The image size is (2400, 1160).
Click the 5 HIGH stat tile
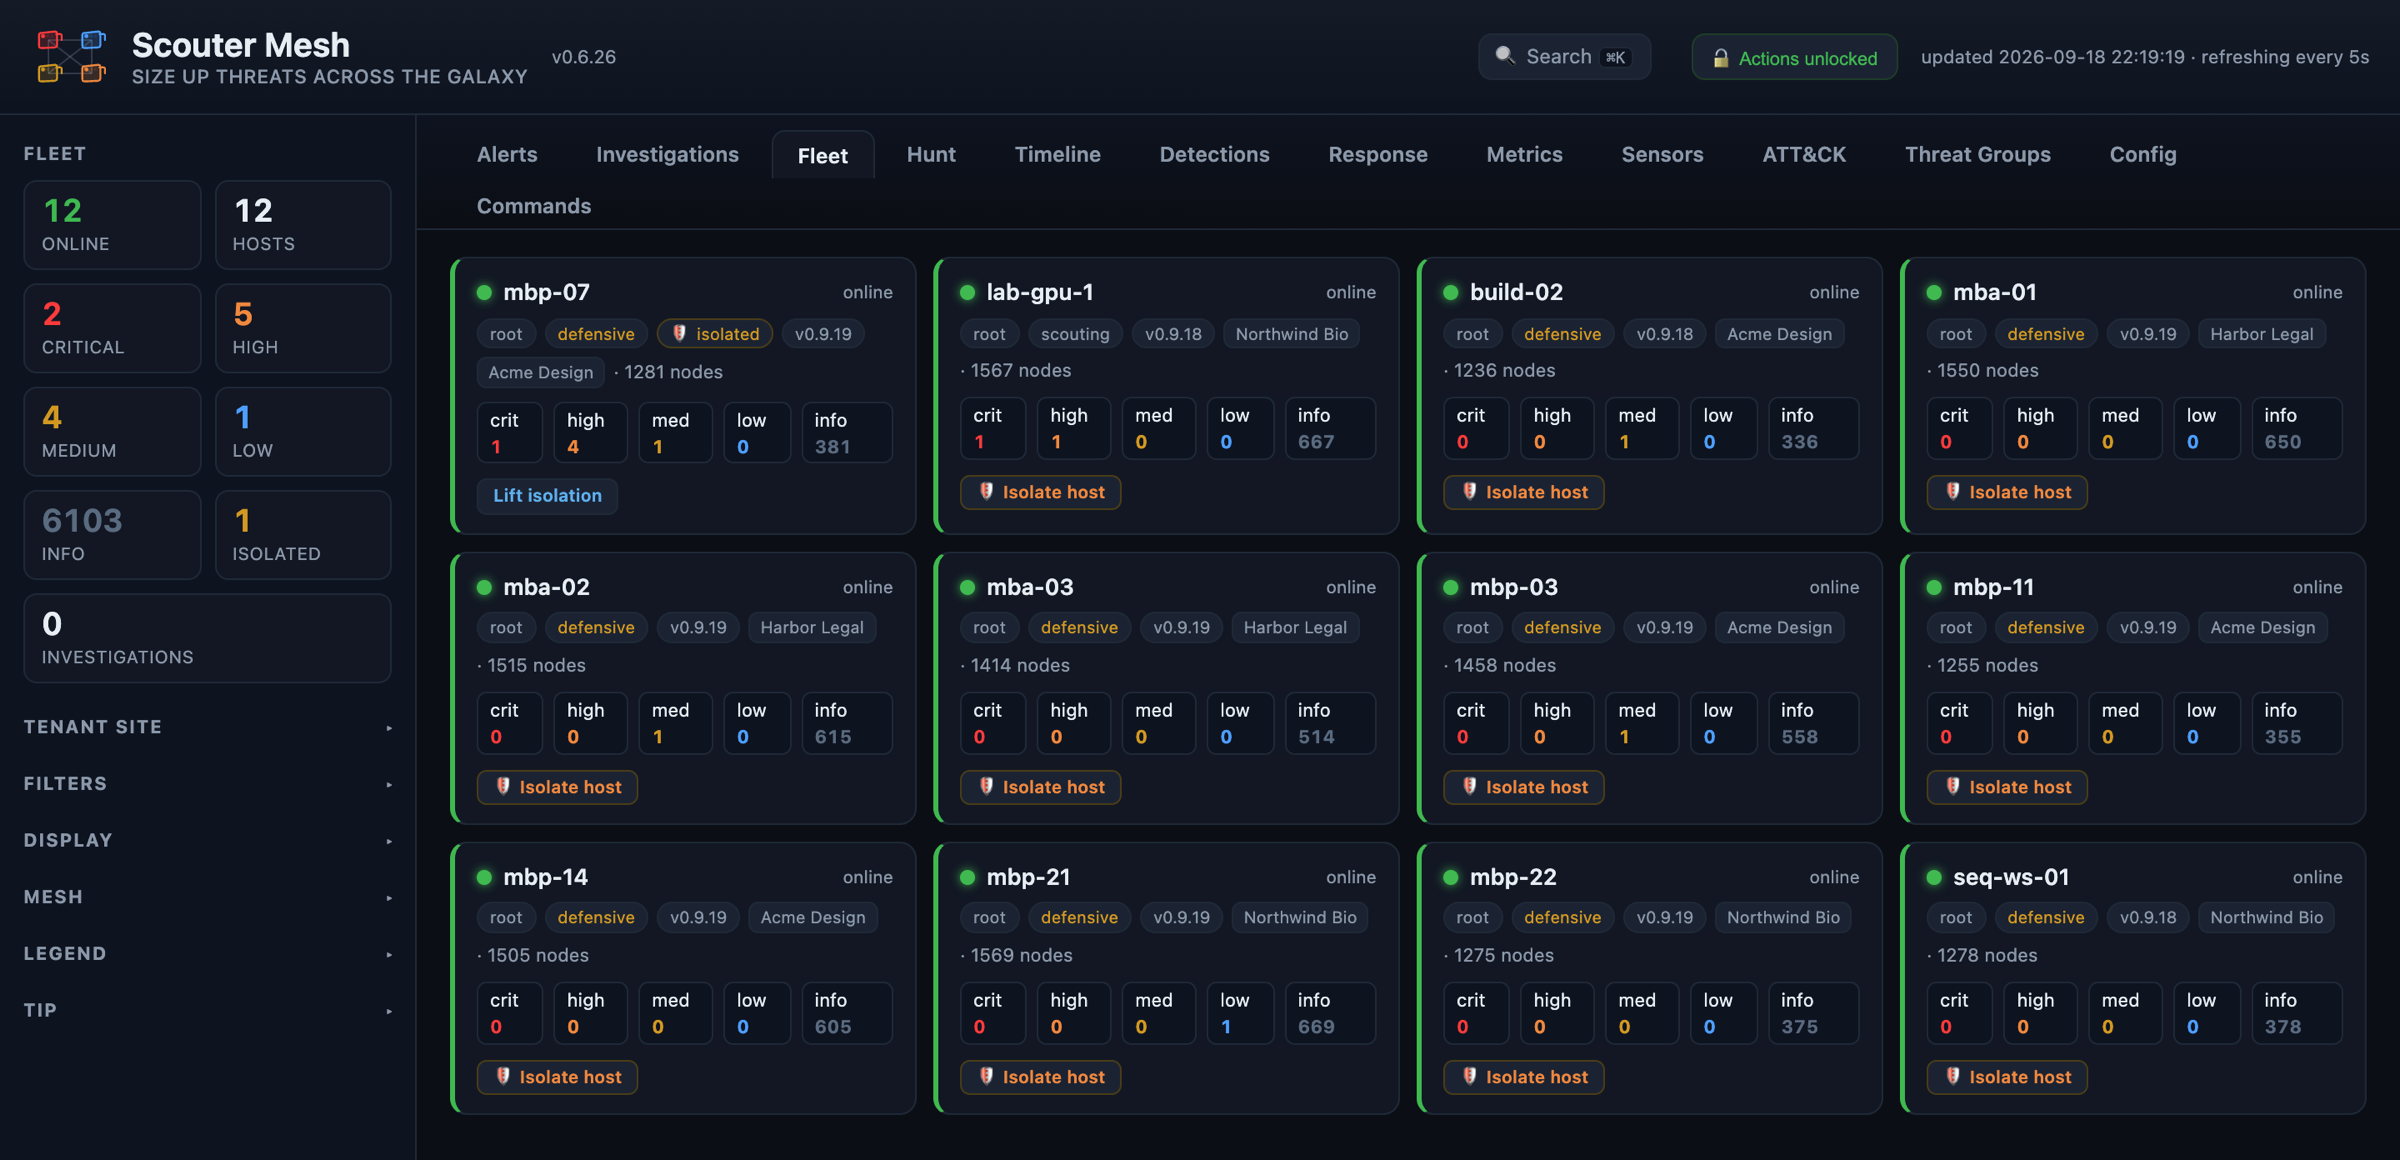pos(303,328)
